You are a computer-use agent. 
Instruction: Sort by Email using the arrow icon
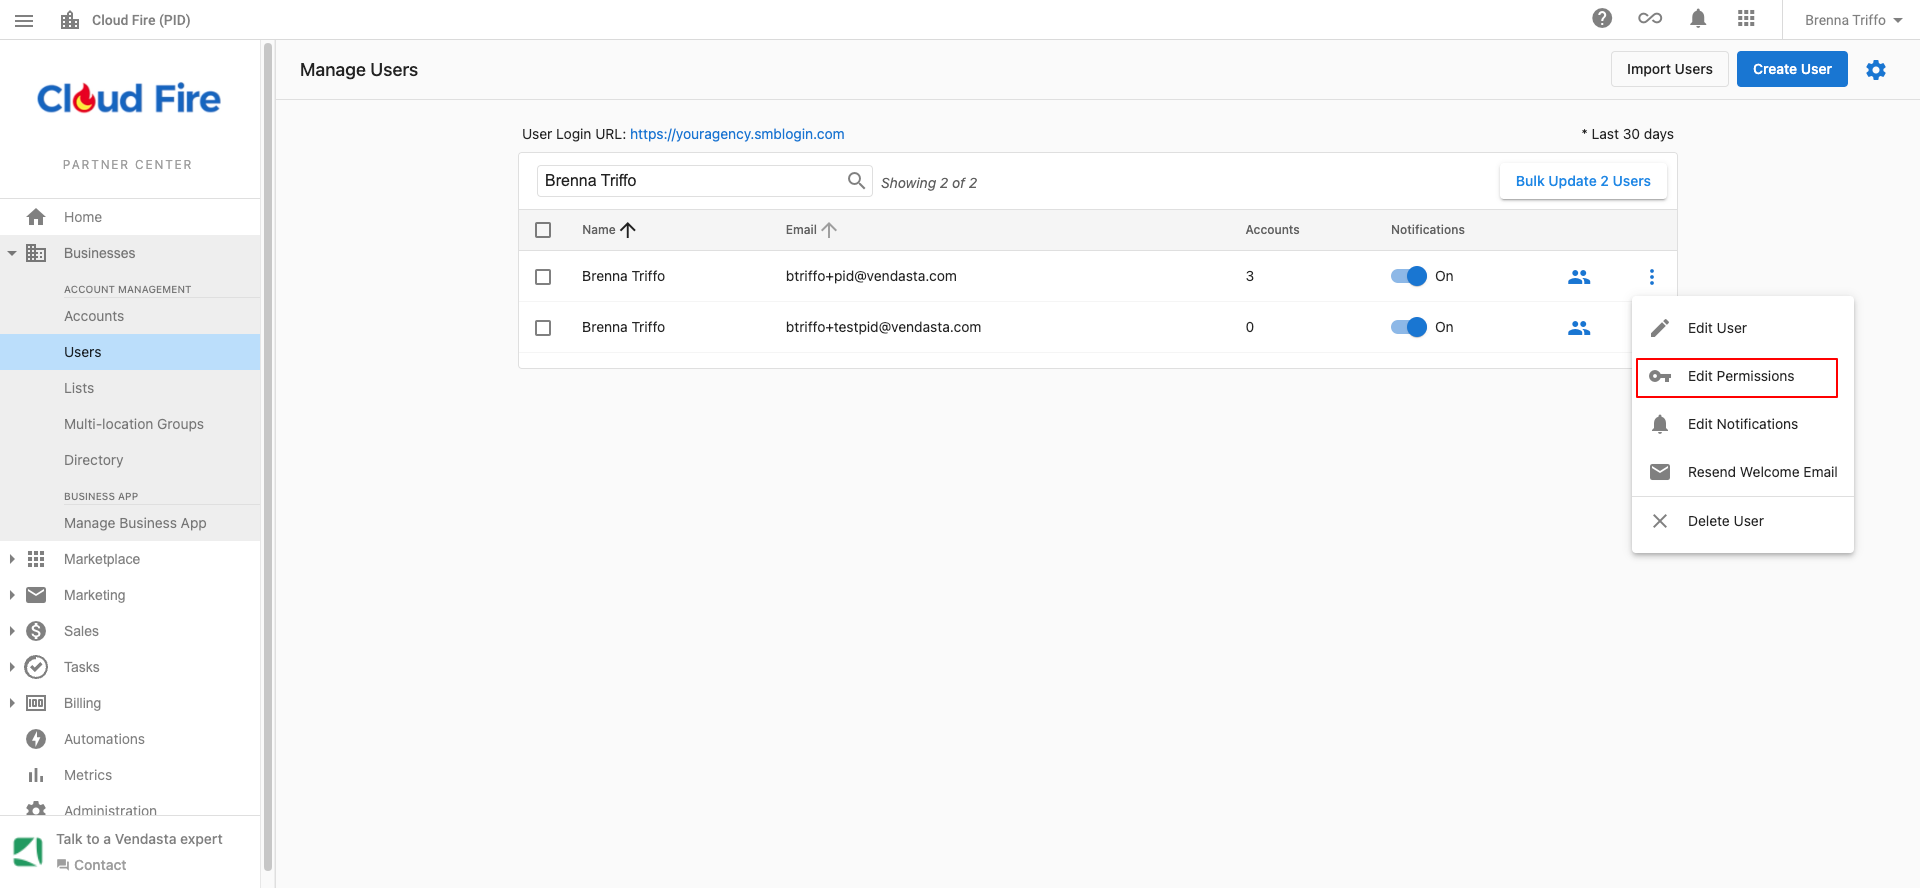point(829,230)
